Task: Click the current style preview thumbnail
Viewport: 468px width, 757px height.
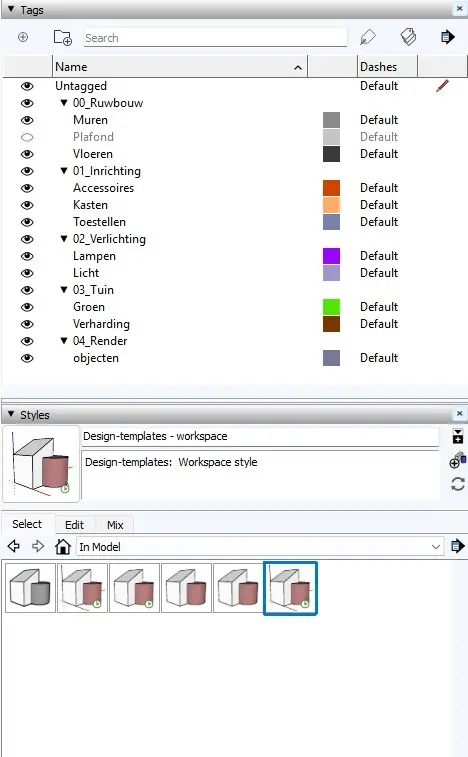Action: point(42,464)
